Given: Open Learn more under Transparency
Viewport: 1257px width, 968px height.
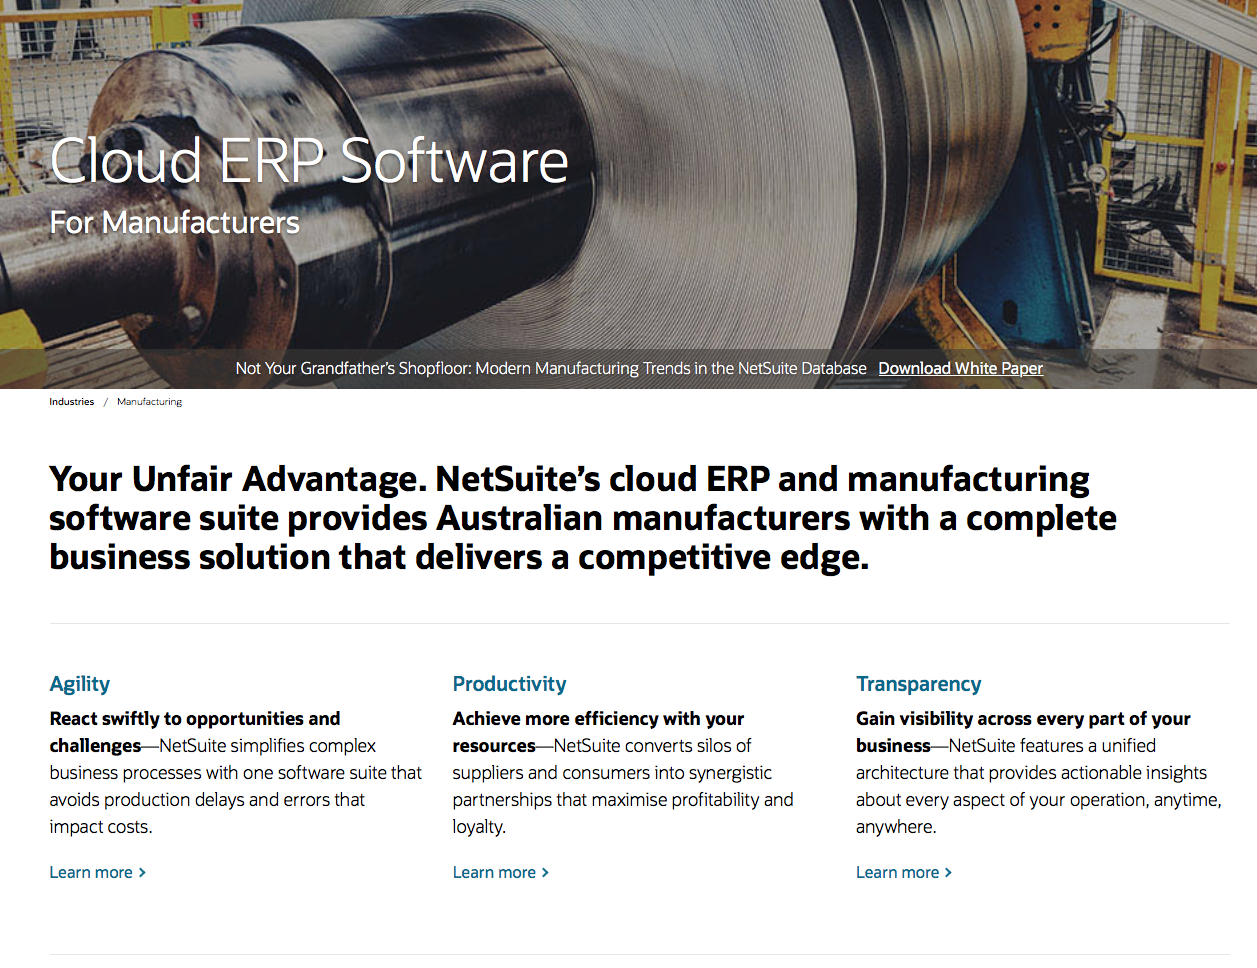Looking at the screenshot, I should click(897, 872).
